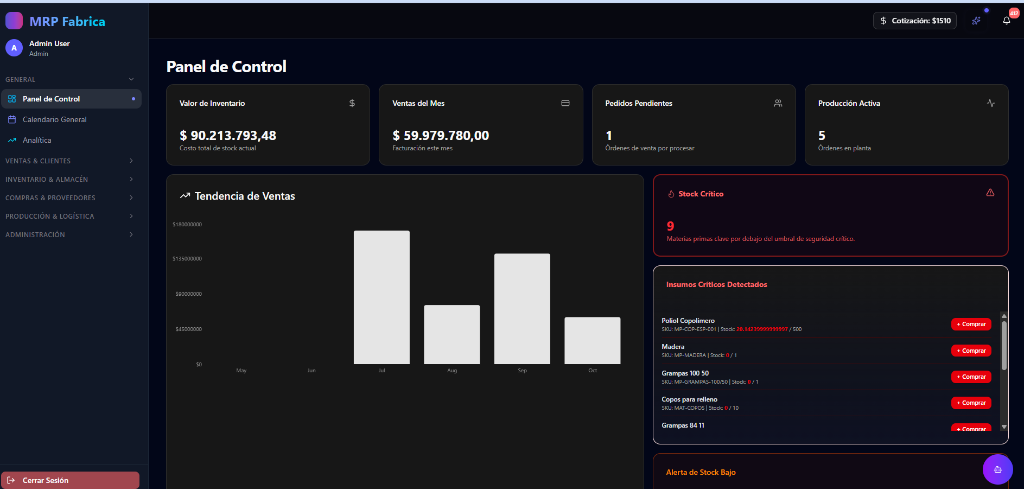Click the dollar icon on Valor de Inventario card
Screen dimensions: 1024x489
352,103
